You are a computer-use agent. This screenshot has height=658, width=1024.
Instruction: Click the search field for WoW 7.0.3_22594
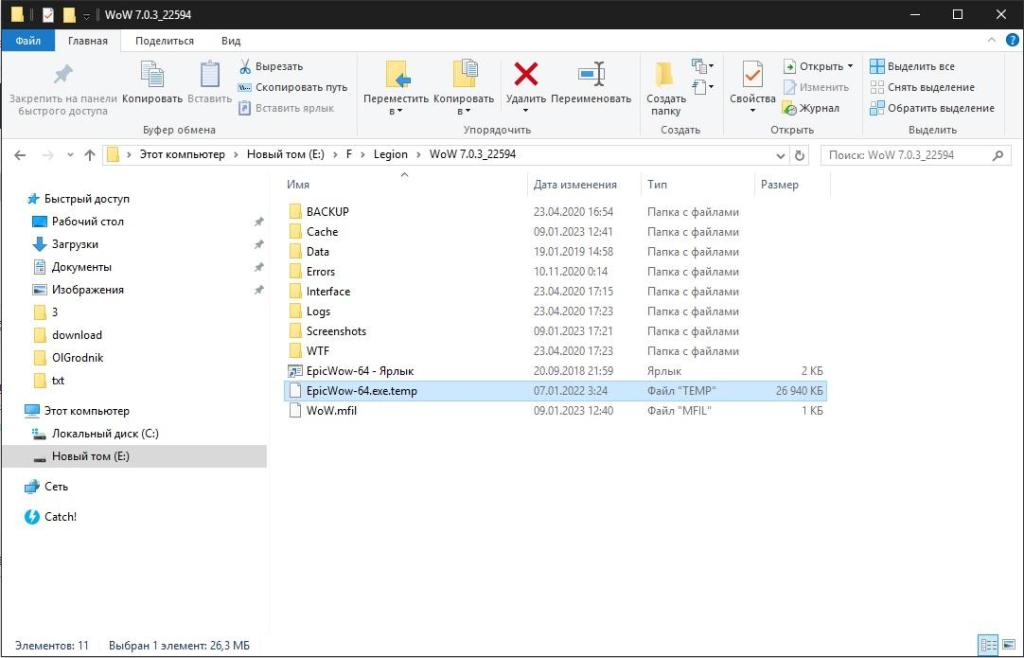click(x=905, y=155)
